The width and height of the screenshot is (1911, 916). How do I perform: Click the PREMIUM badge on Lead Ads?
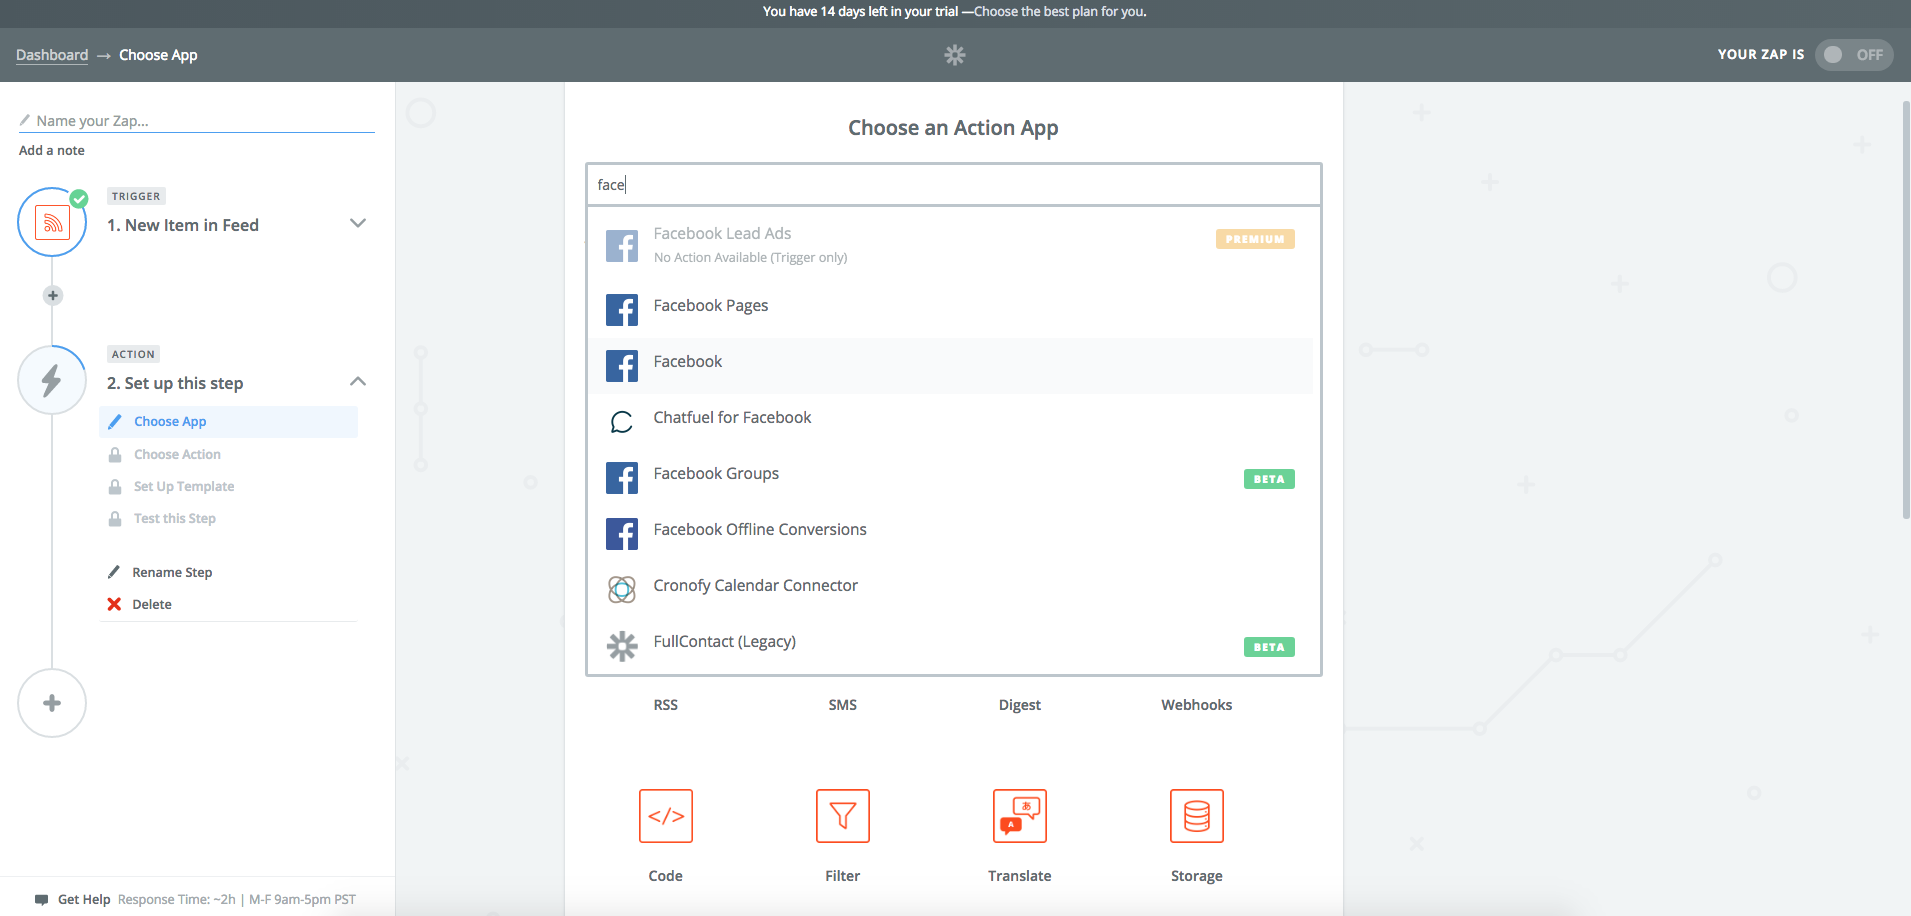tap(1255, 239)
